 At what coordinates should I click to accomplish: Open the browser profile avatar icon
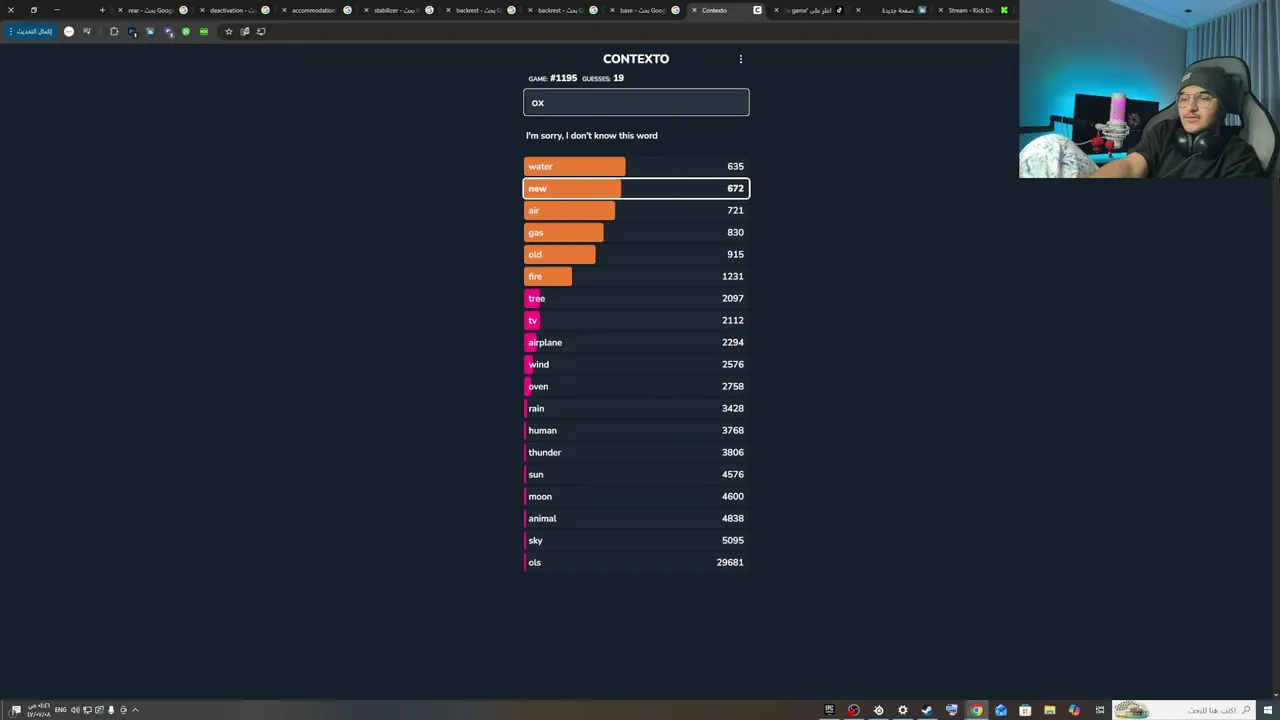coord(69,31)
